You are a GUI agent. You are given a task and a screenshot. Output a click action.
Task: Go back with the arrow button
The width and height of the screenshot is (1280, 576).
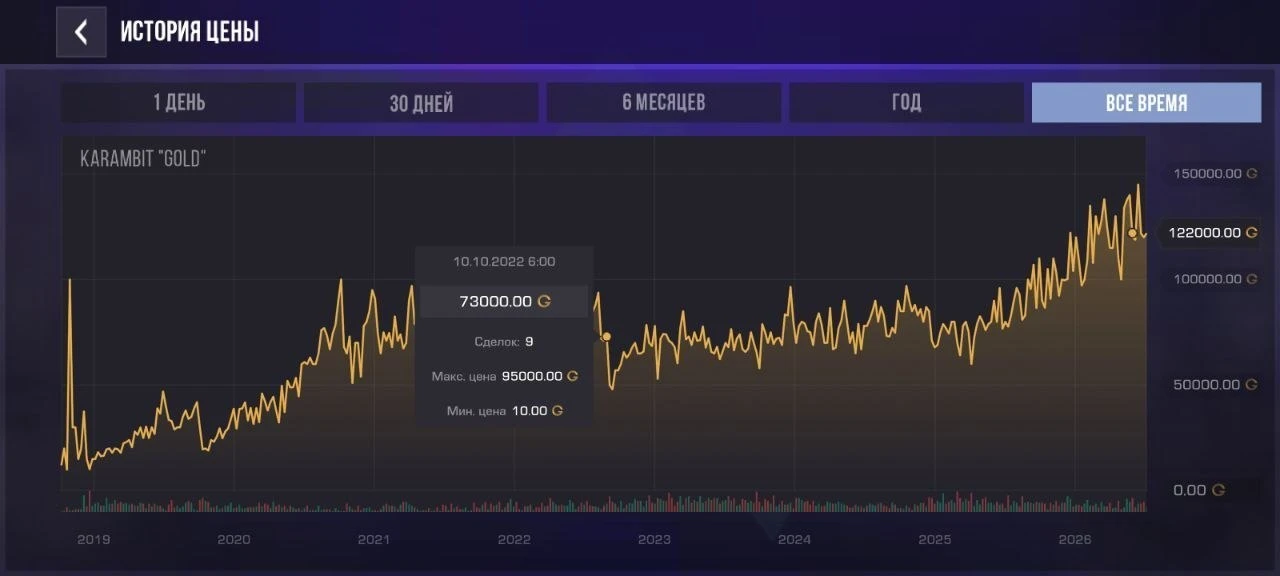[81, 32]
